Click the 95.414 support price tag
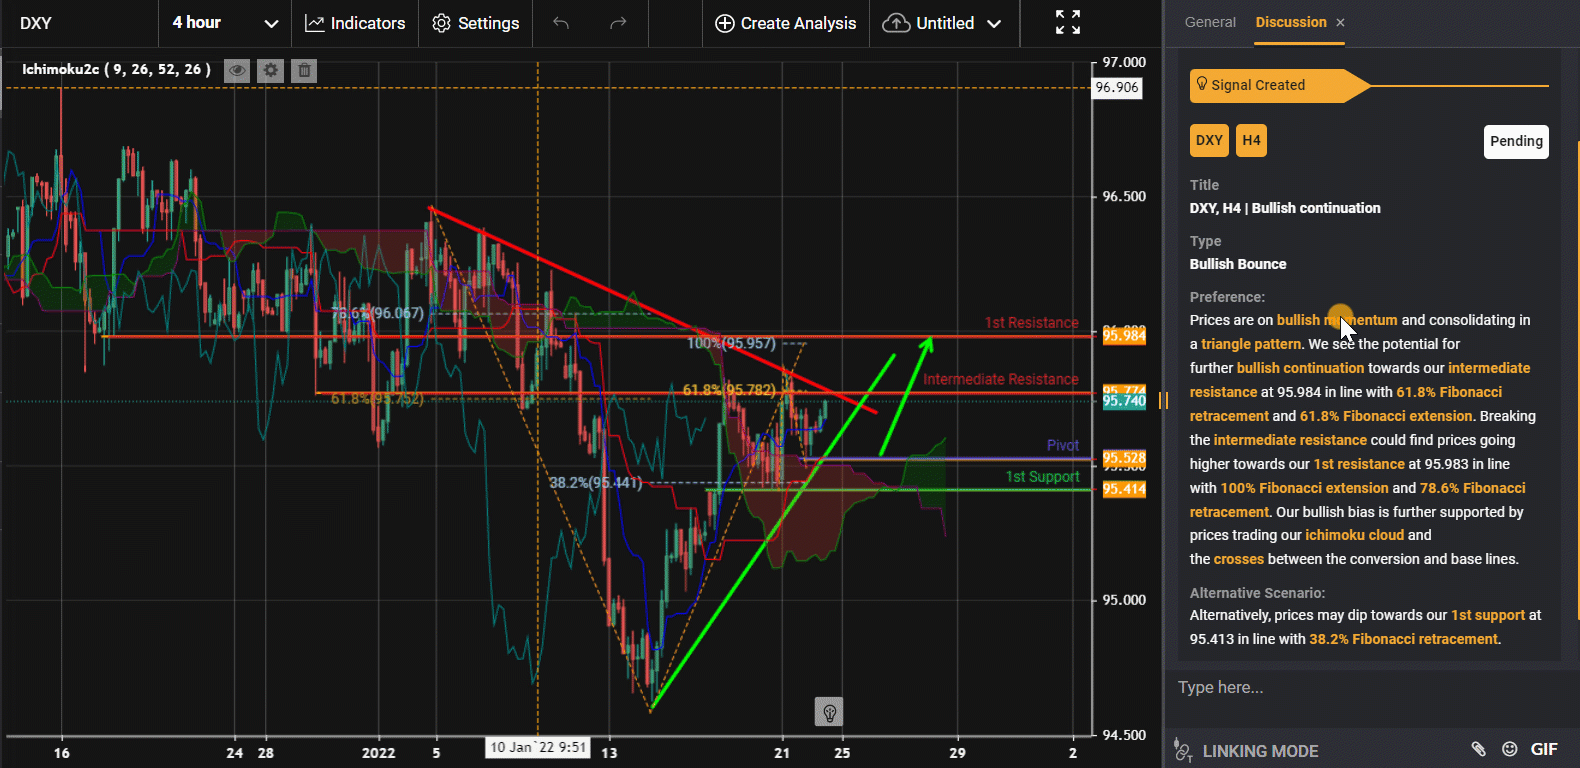Viewport: 1580px width, 768px height. click(1124, 489)
